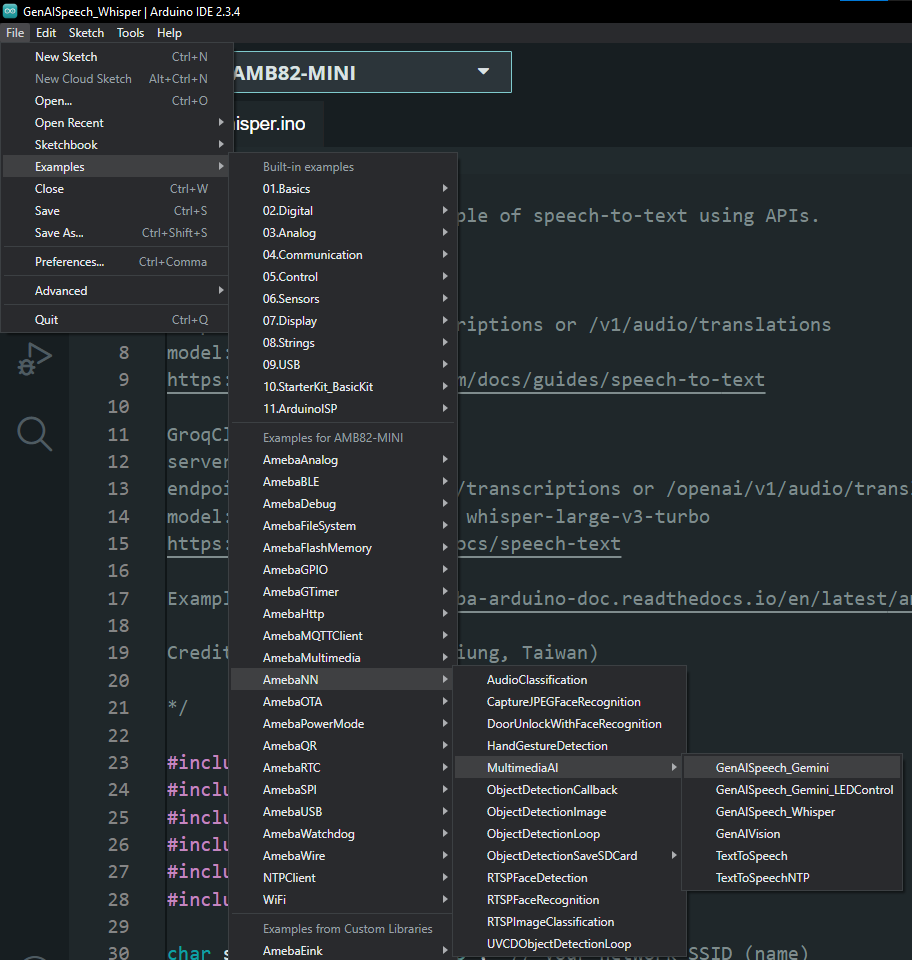The image size is (912, 960).
Task: Open TextToSpeechNTP example
Action: click(792, 879)
